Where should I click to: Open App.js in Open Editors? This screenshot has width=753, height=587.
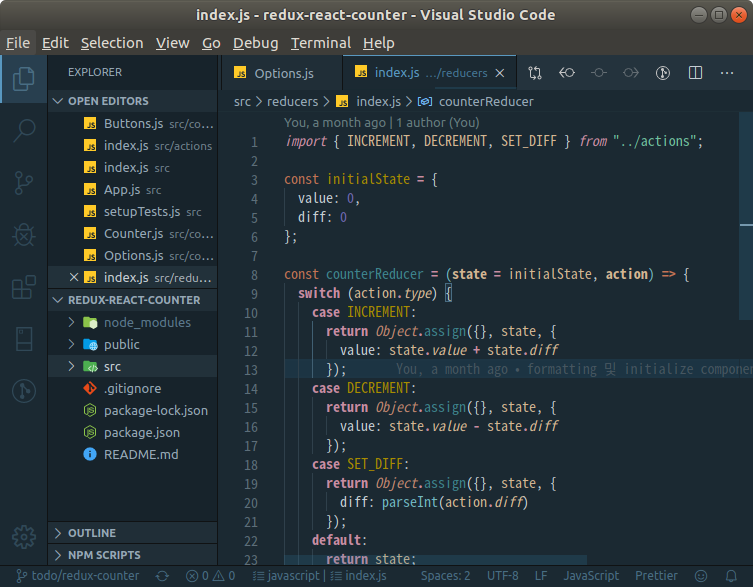pyautogui.click(x=133, y=190)
